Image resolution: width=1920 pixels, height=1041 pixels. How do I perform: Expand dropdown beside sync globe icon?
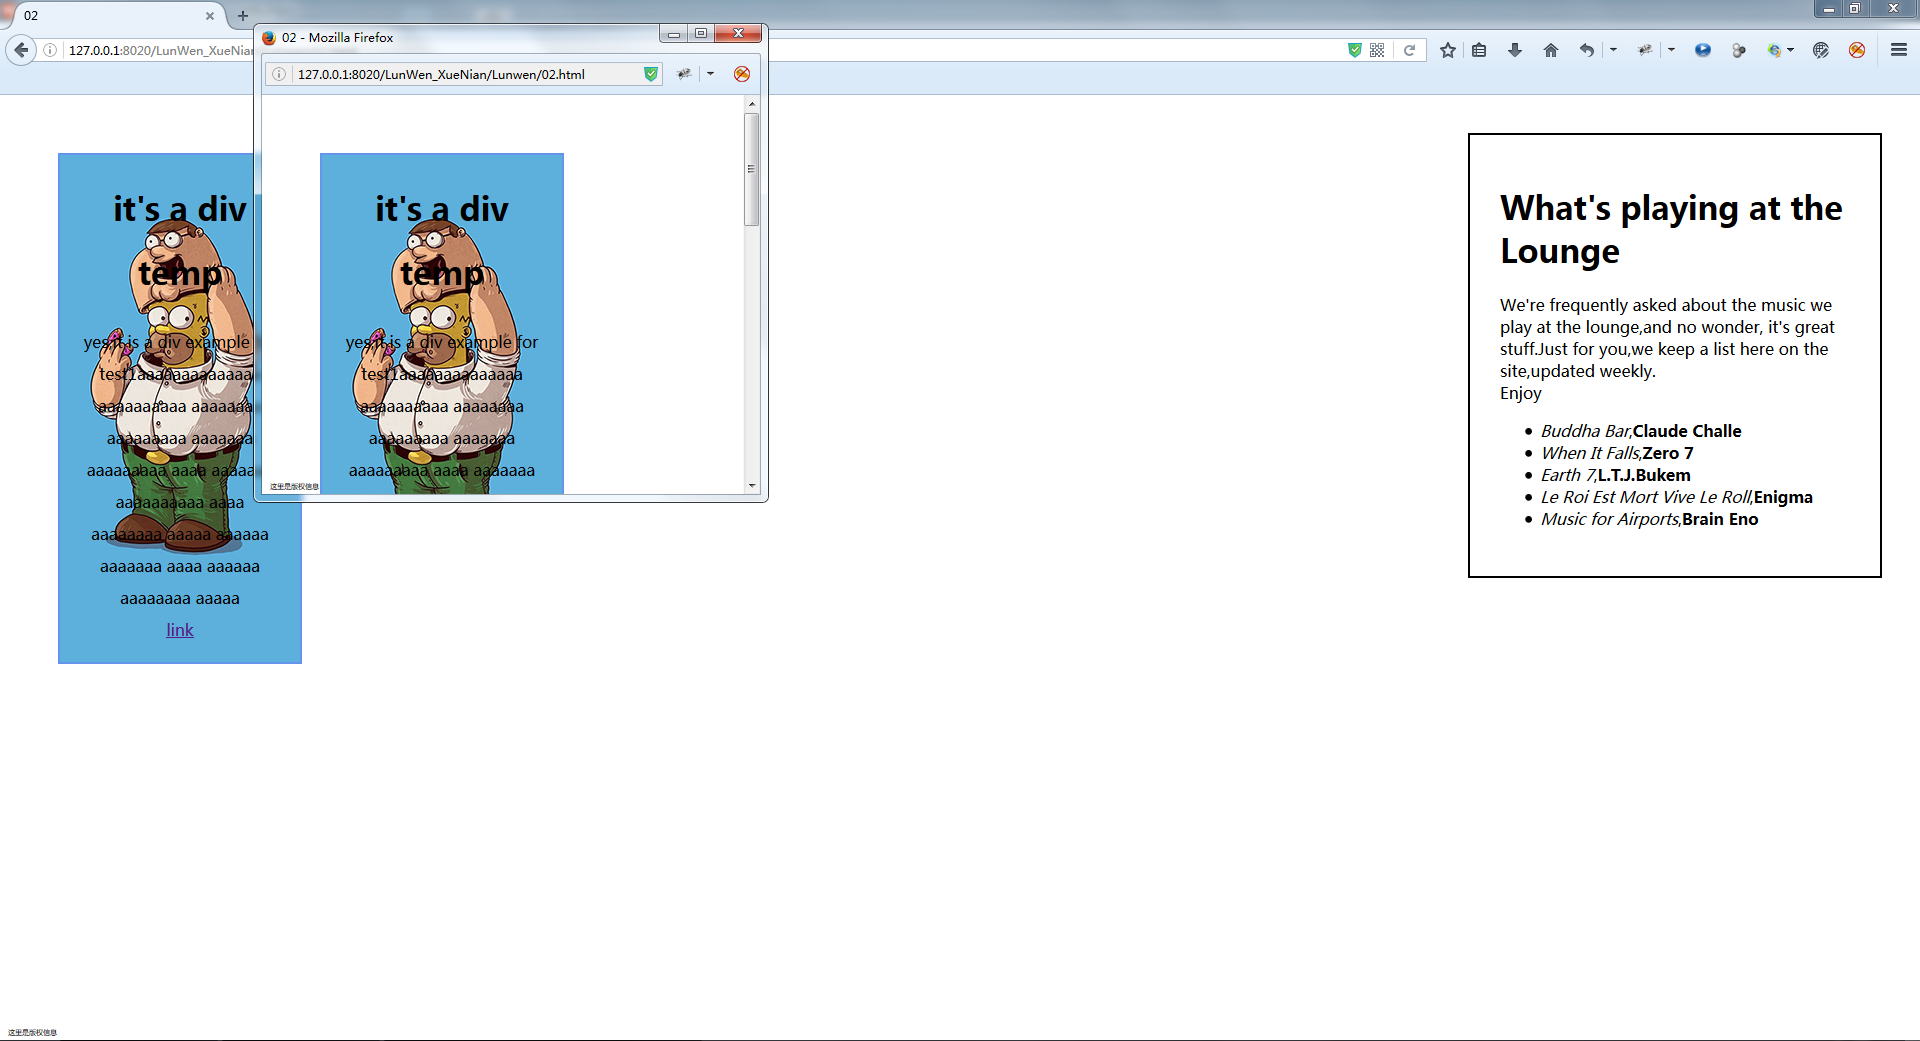1791,50
